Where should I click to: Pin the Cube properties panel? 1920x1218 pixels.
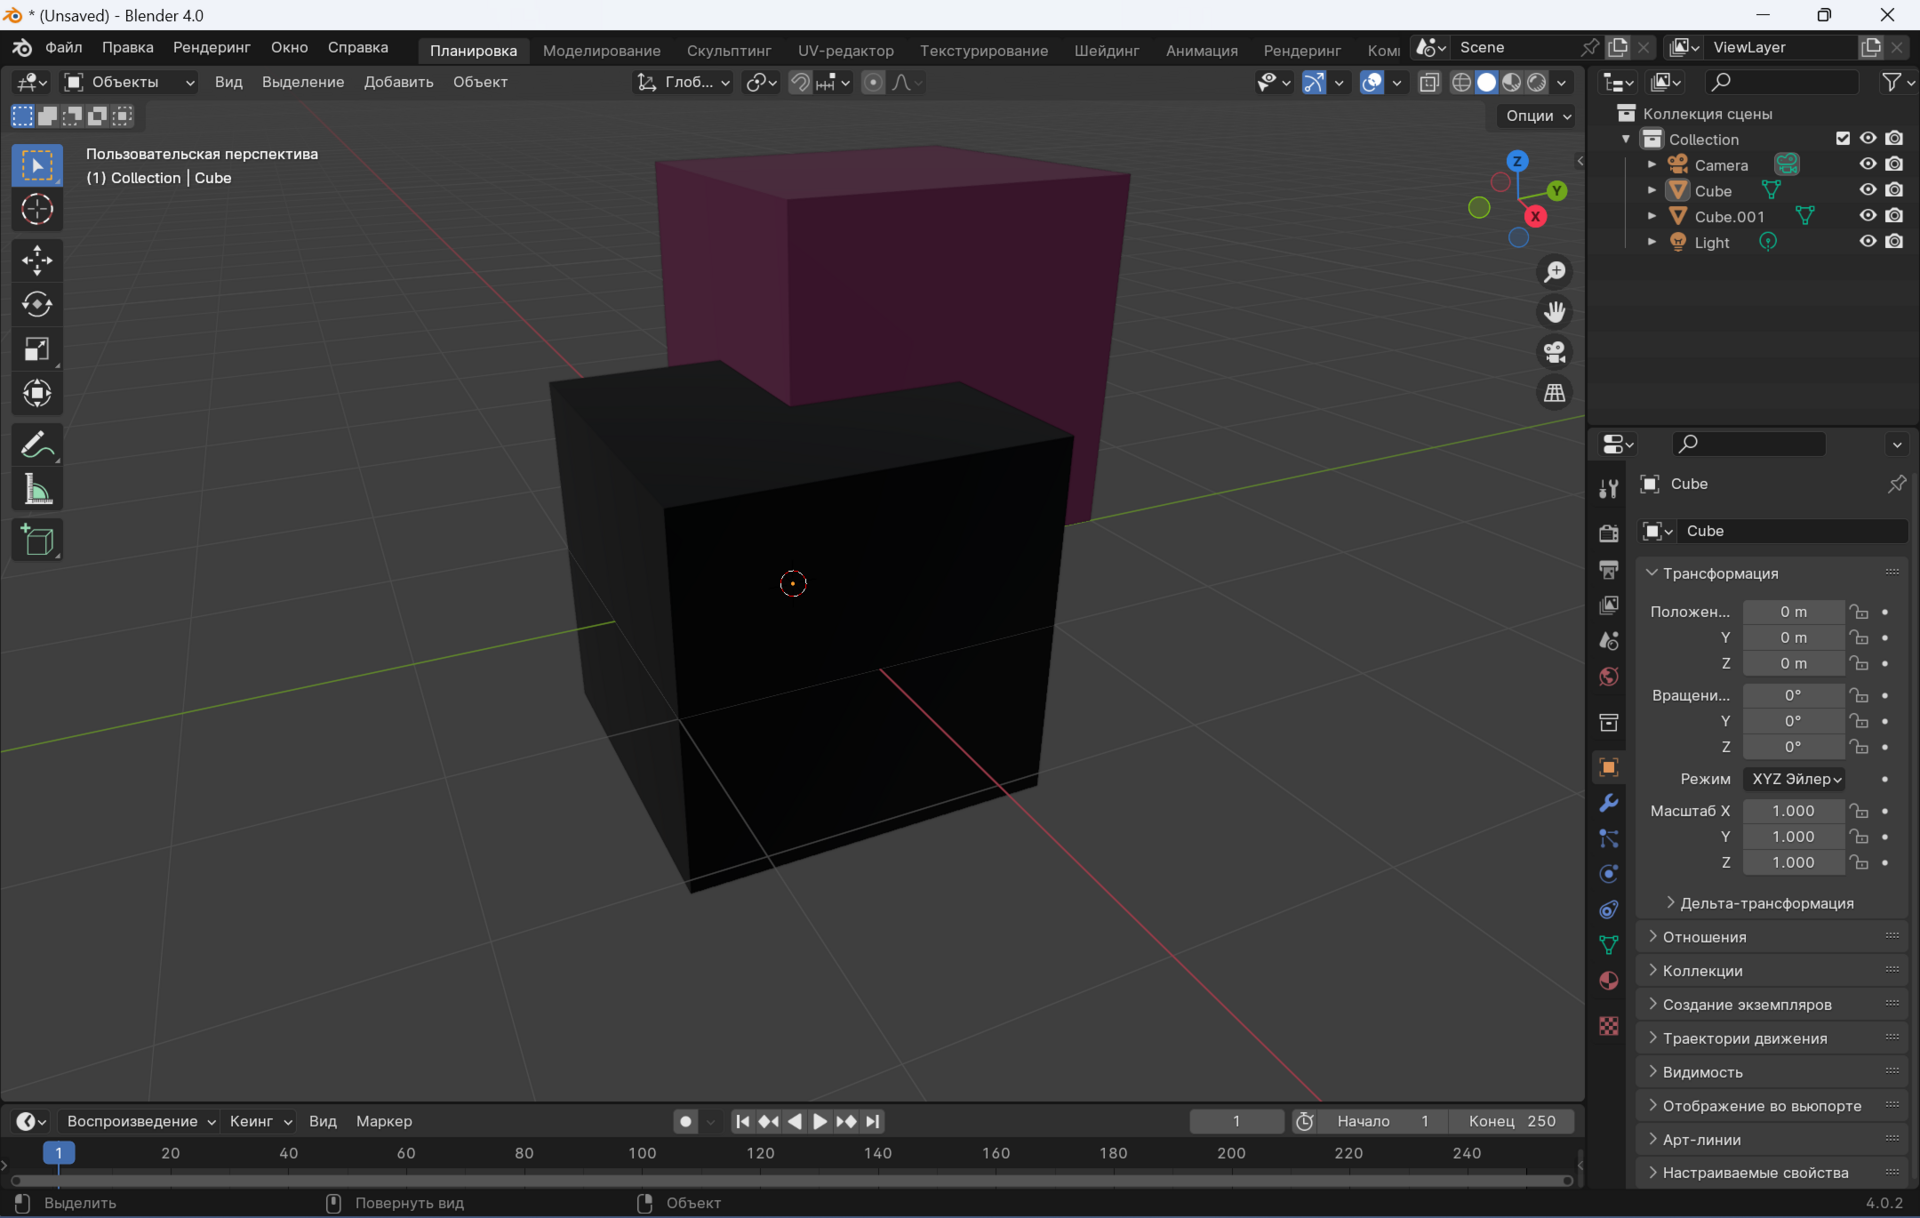1896,484
